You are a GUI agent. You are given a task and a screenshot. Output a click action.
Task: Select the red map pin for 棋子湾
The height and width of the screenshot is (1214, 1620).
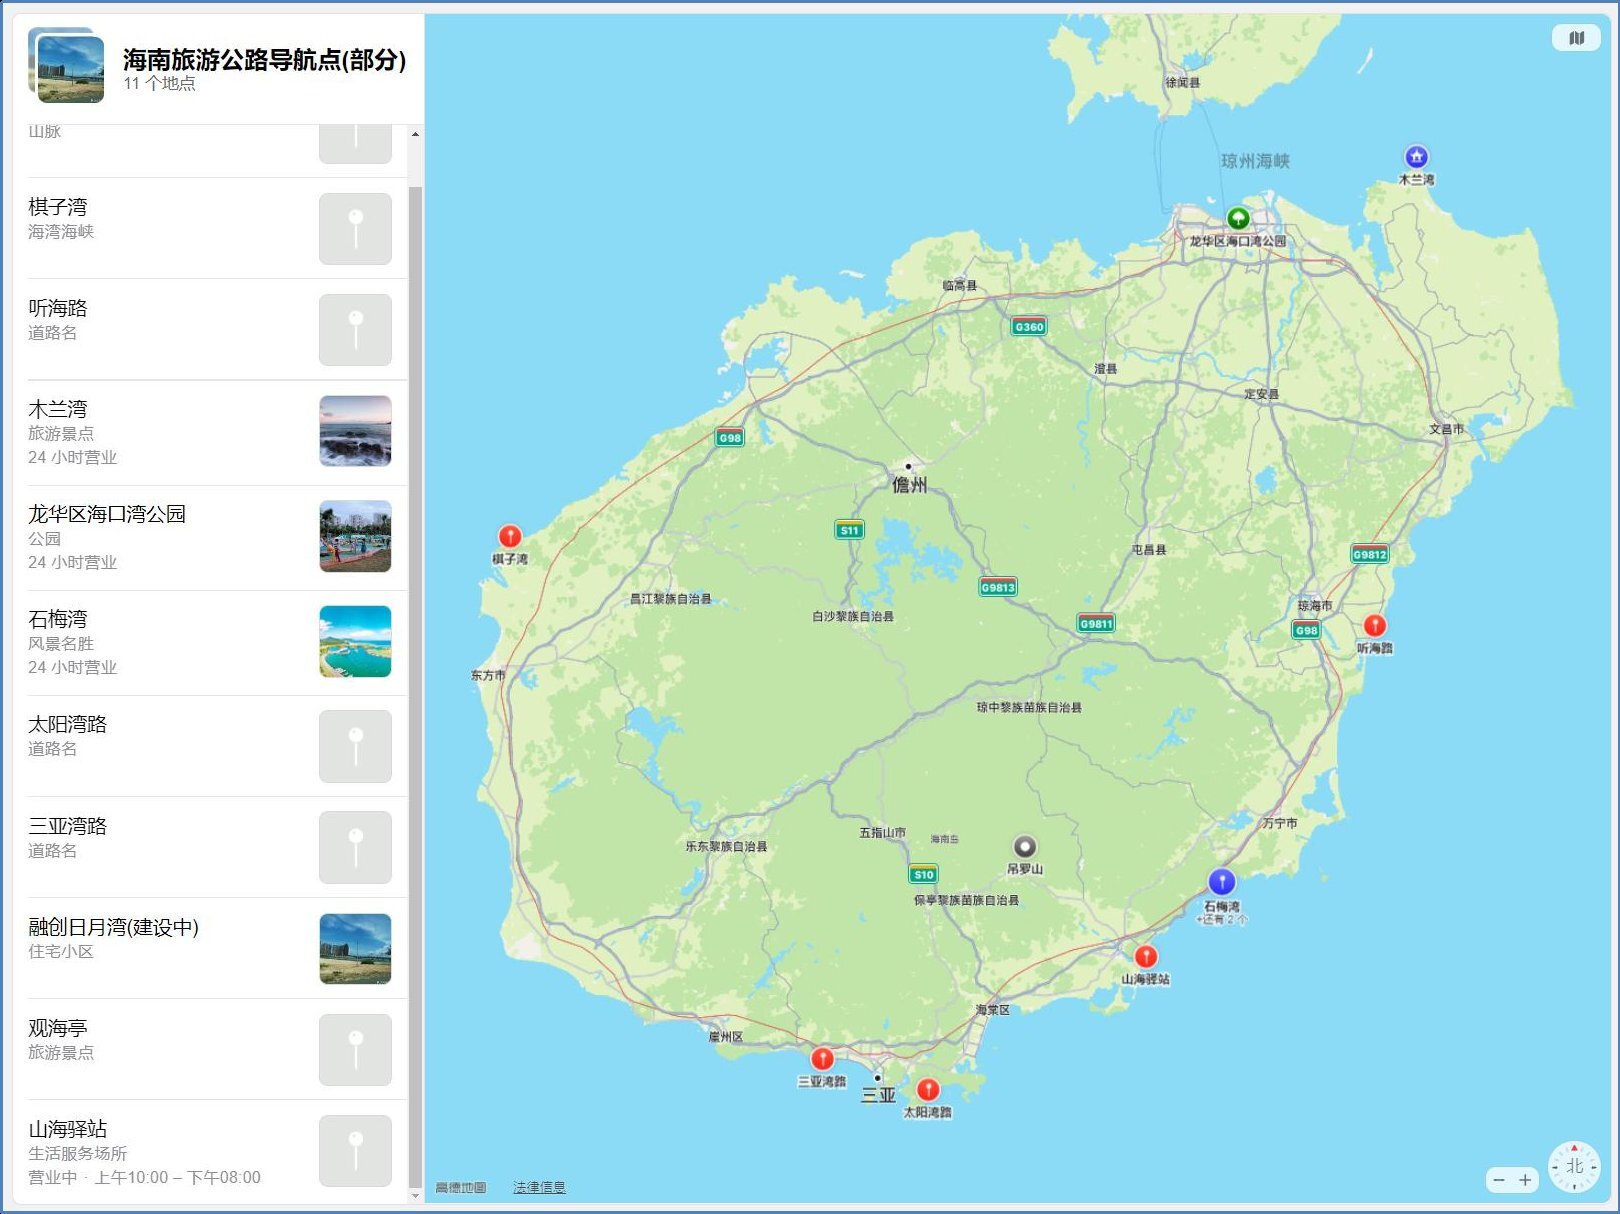click(x=510, y=537)
